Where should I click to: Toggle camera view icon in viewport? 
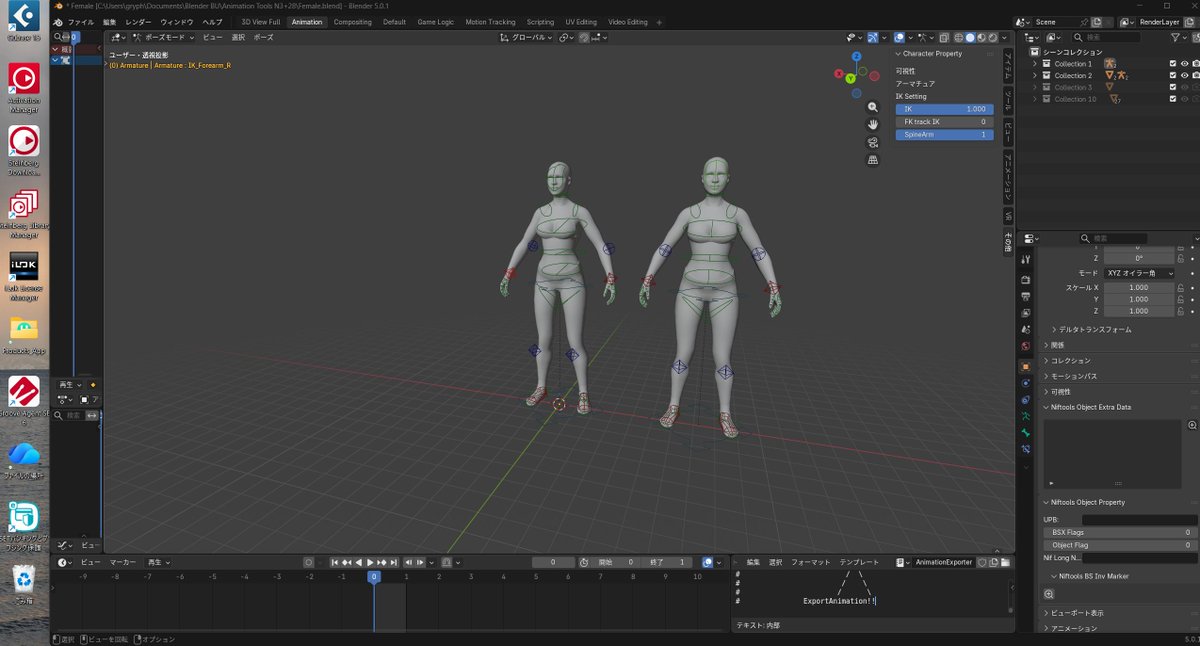tap(873, 142)
